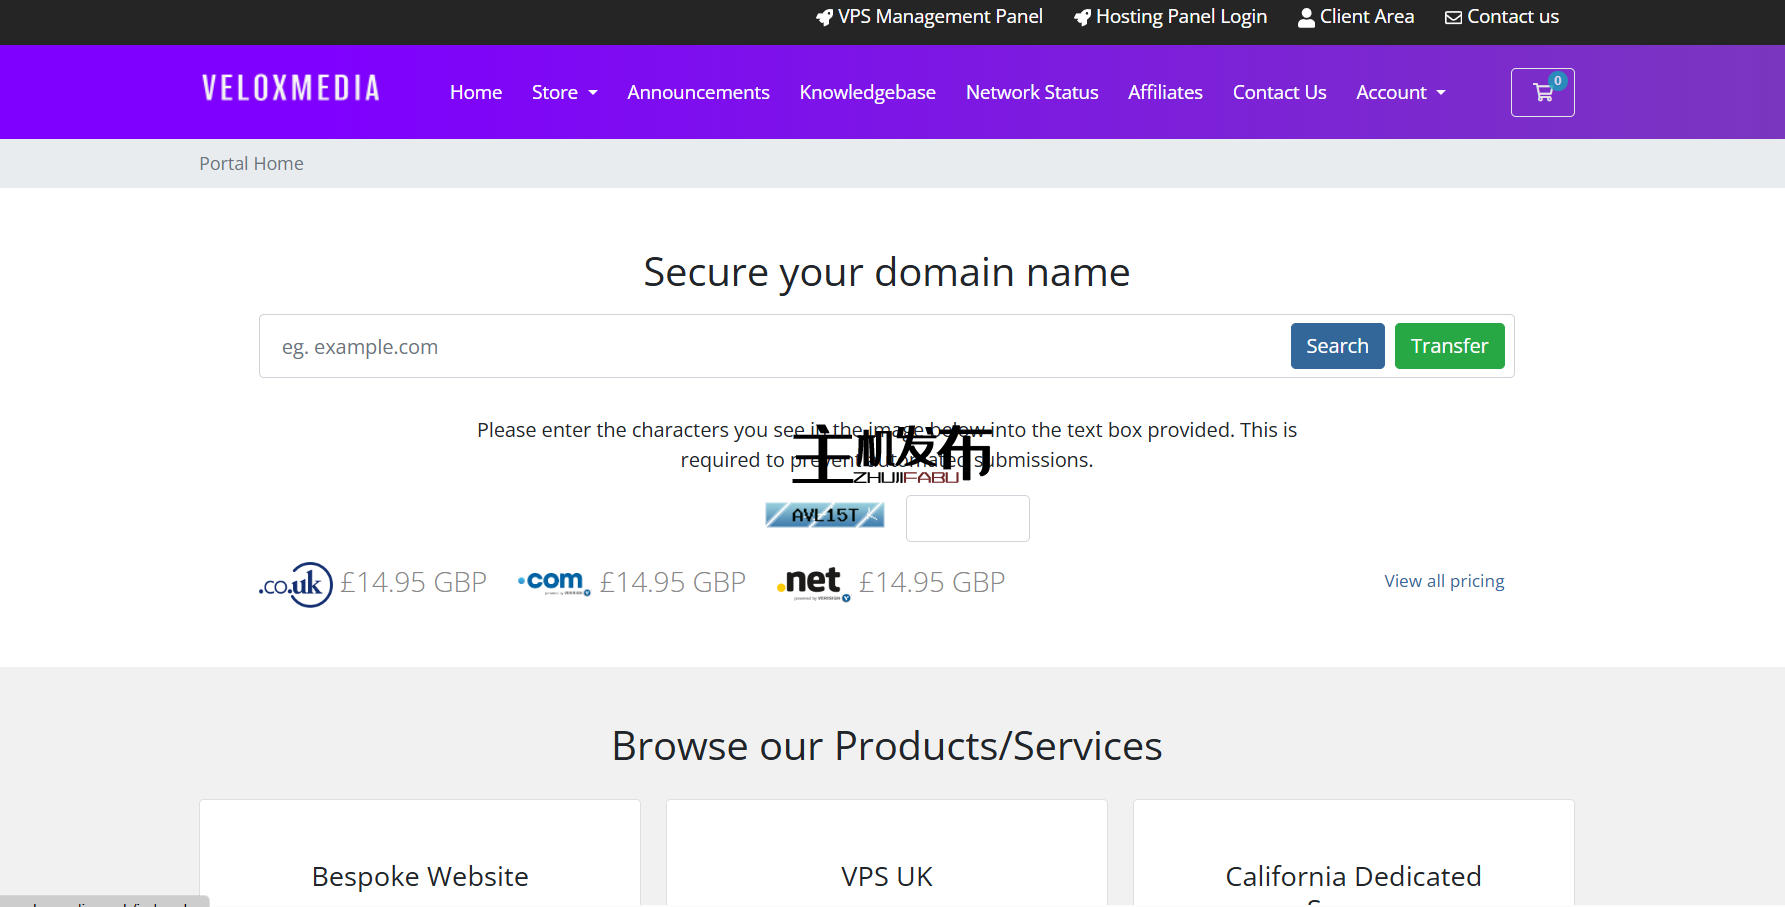
Task: Click the envelope Contact us link
Action: (x=1501, y=17)
